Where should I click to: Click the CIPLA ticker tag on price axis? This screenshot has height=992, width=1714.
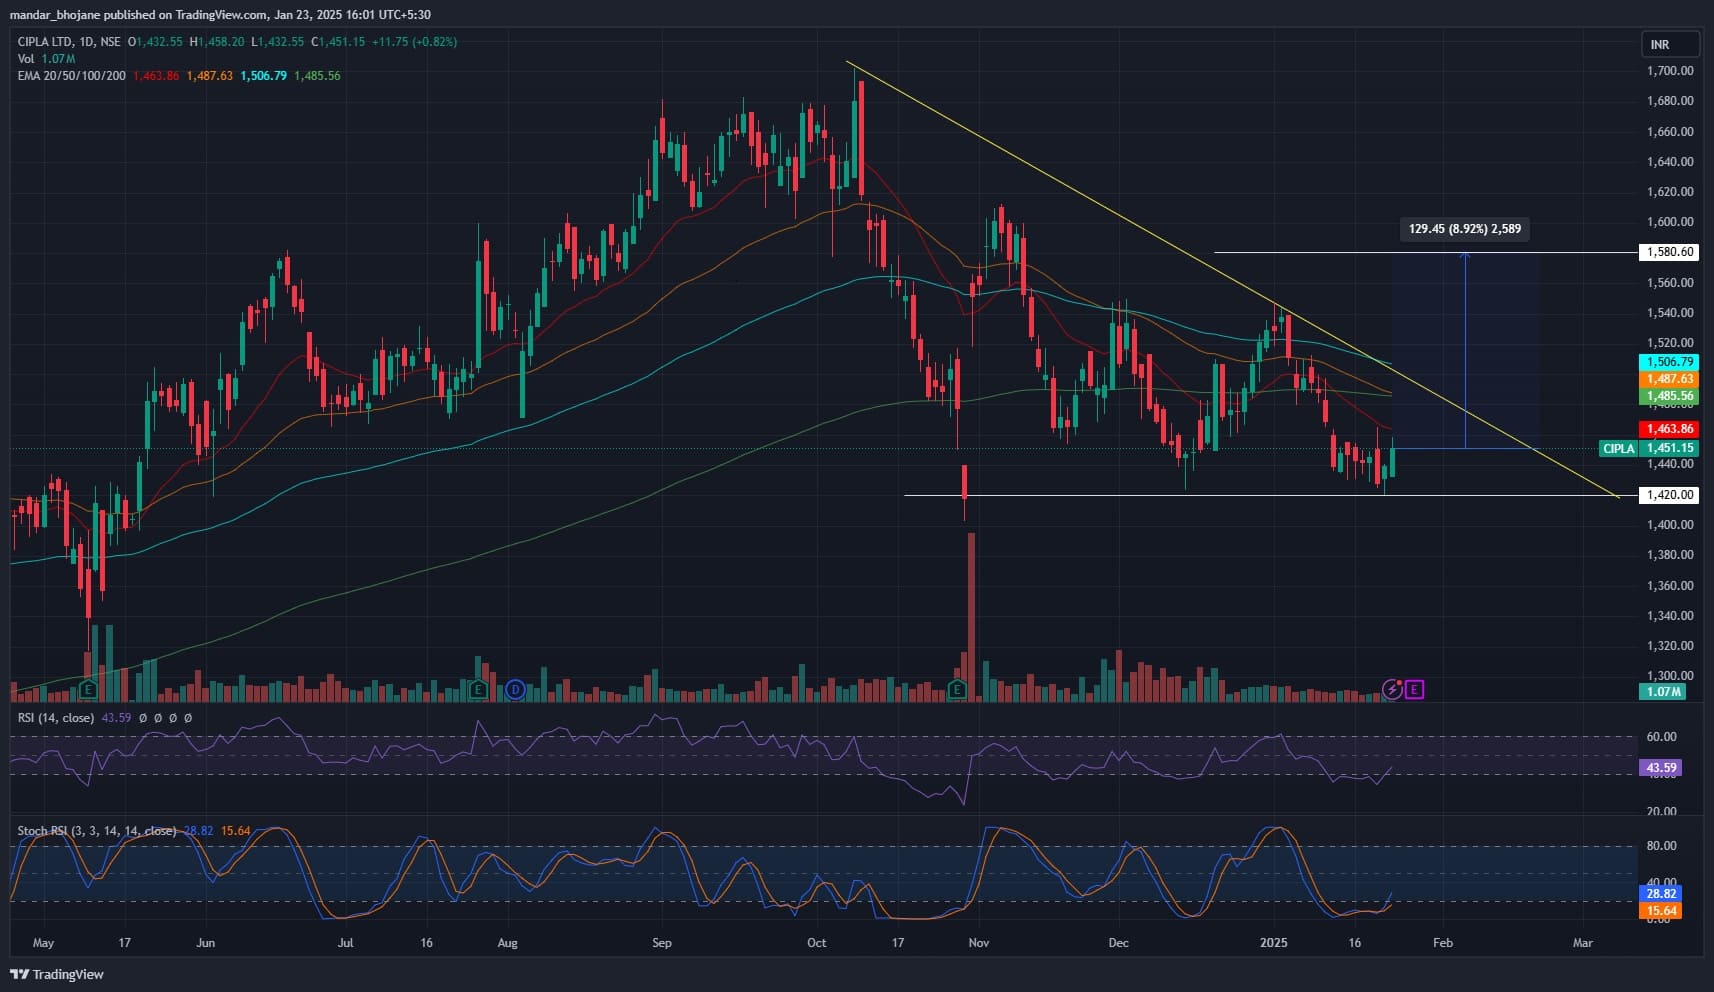click(x=1619, y=449)
